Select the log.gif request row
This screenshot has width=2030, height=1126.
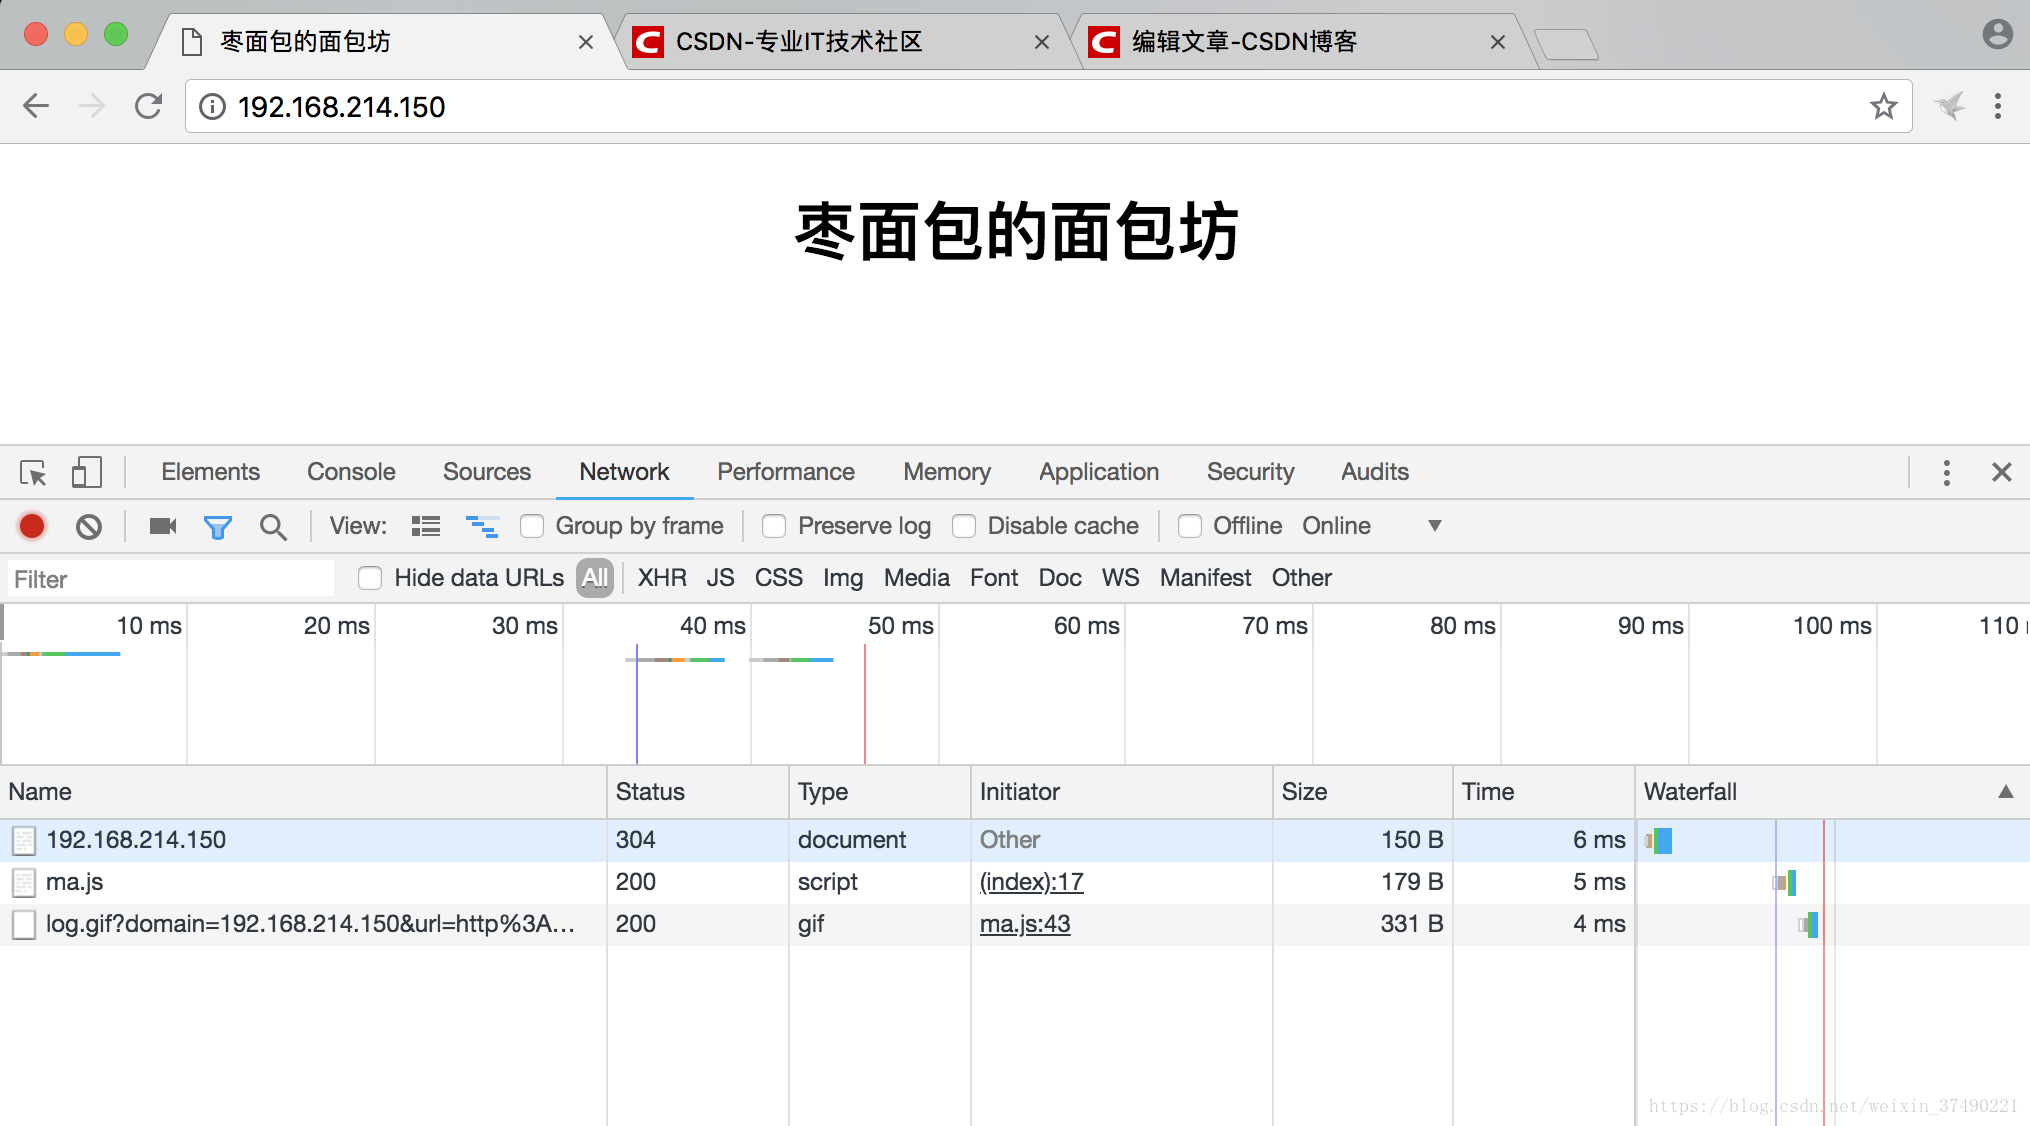pos(1015,924)
